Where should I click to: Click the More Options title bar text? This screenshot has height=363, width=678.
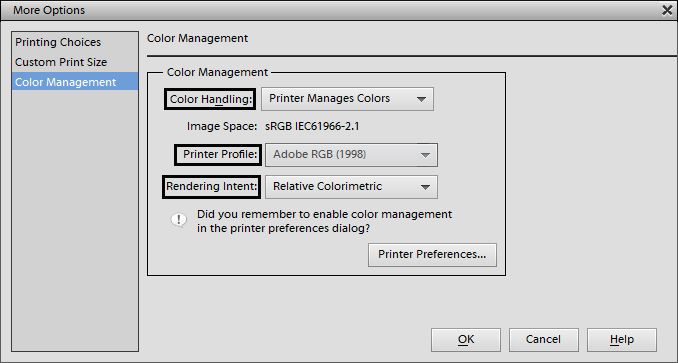tap(49, 10)
